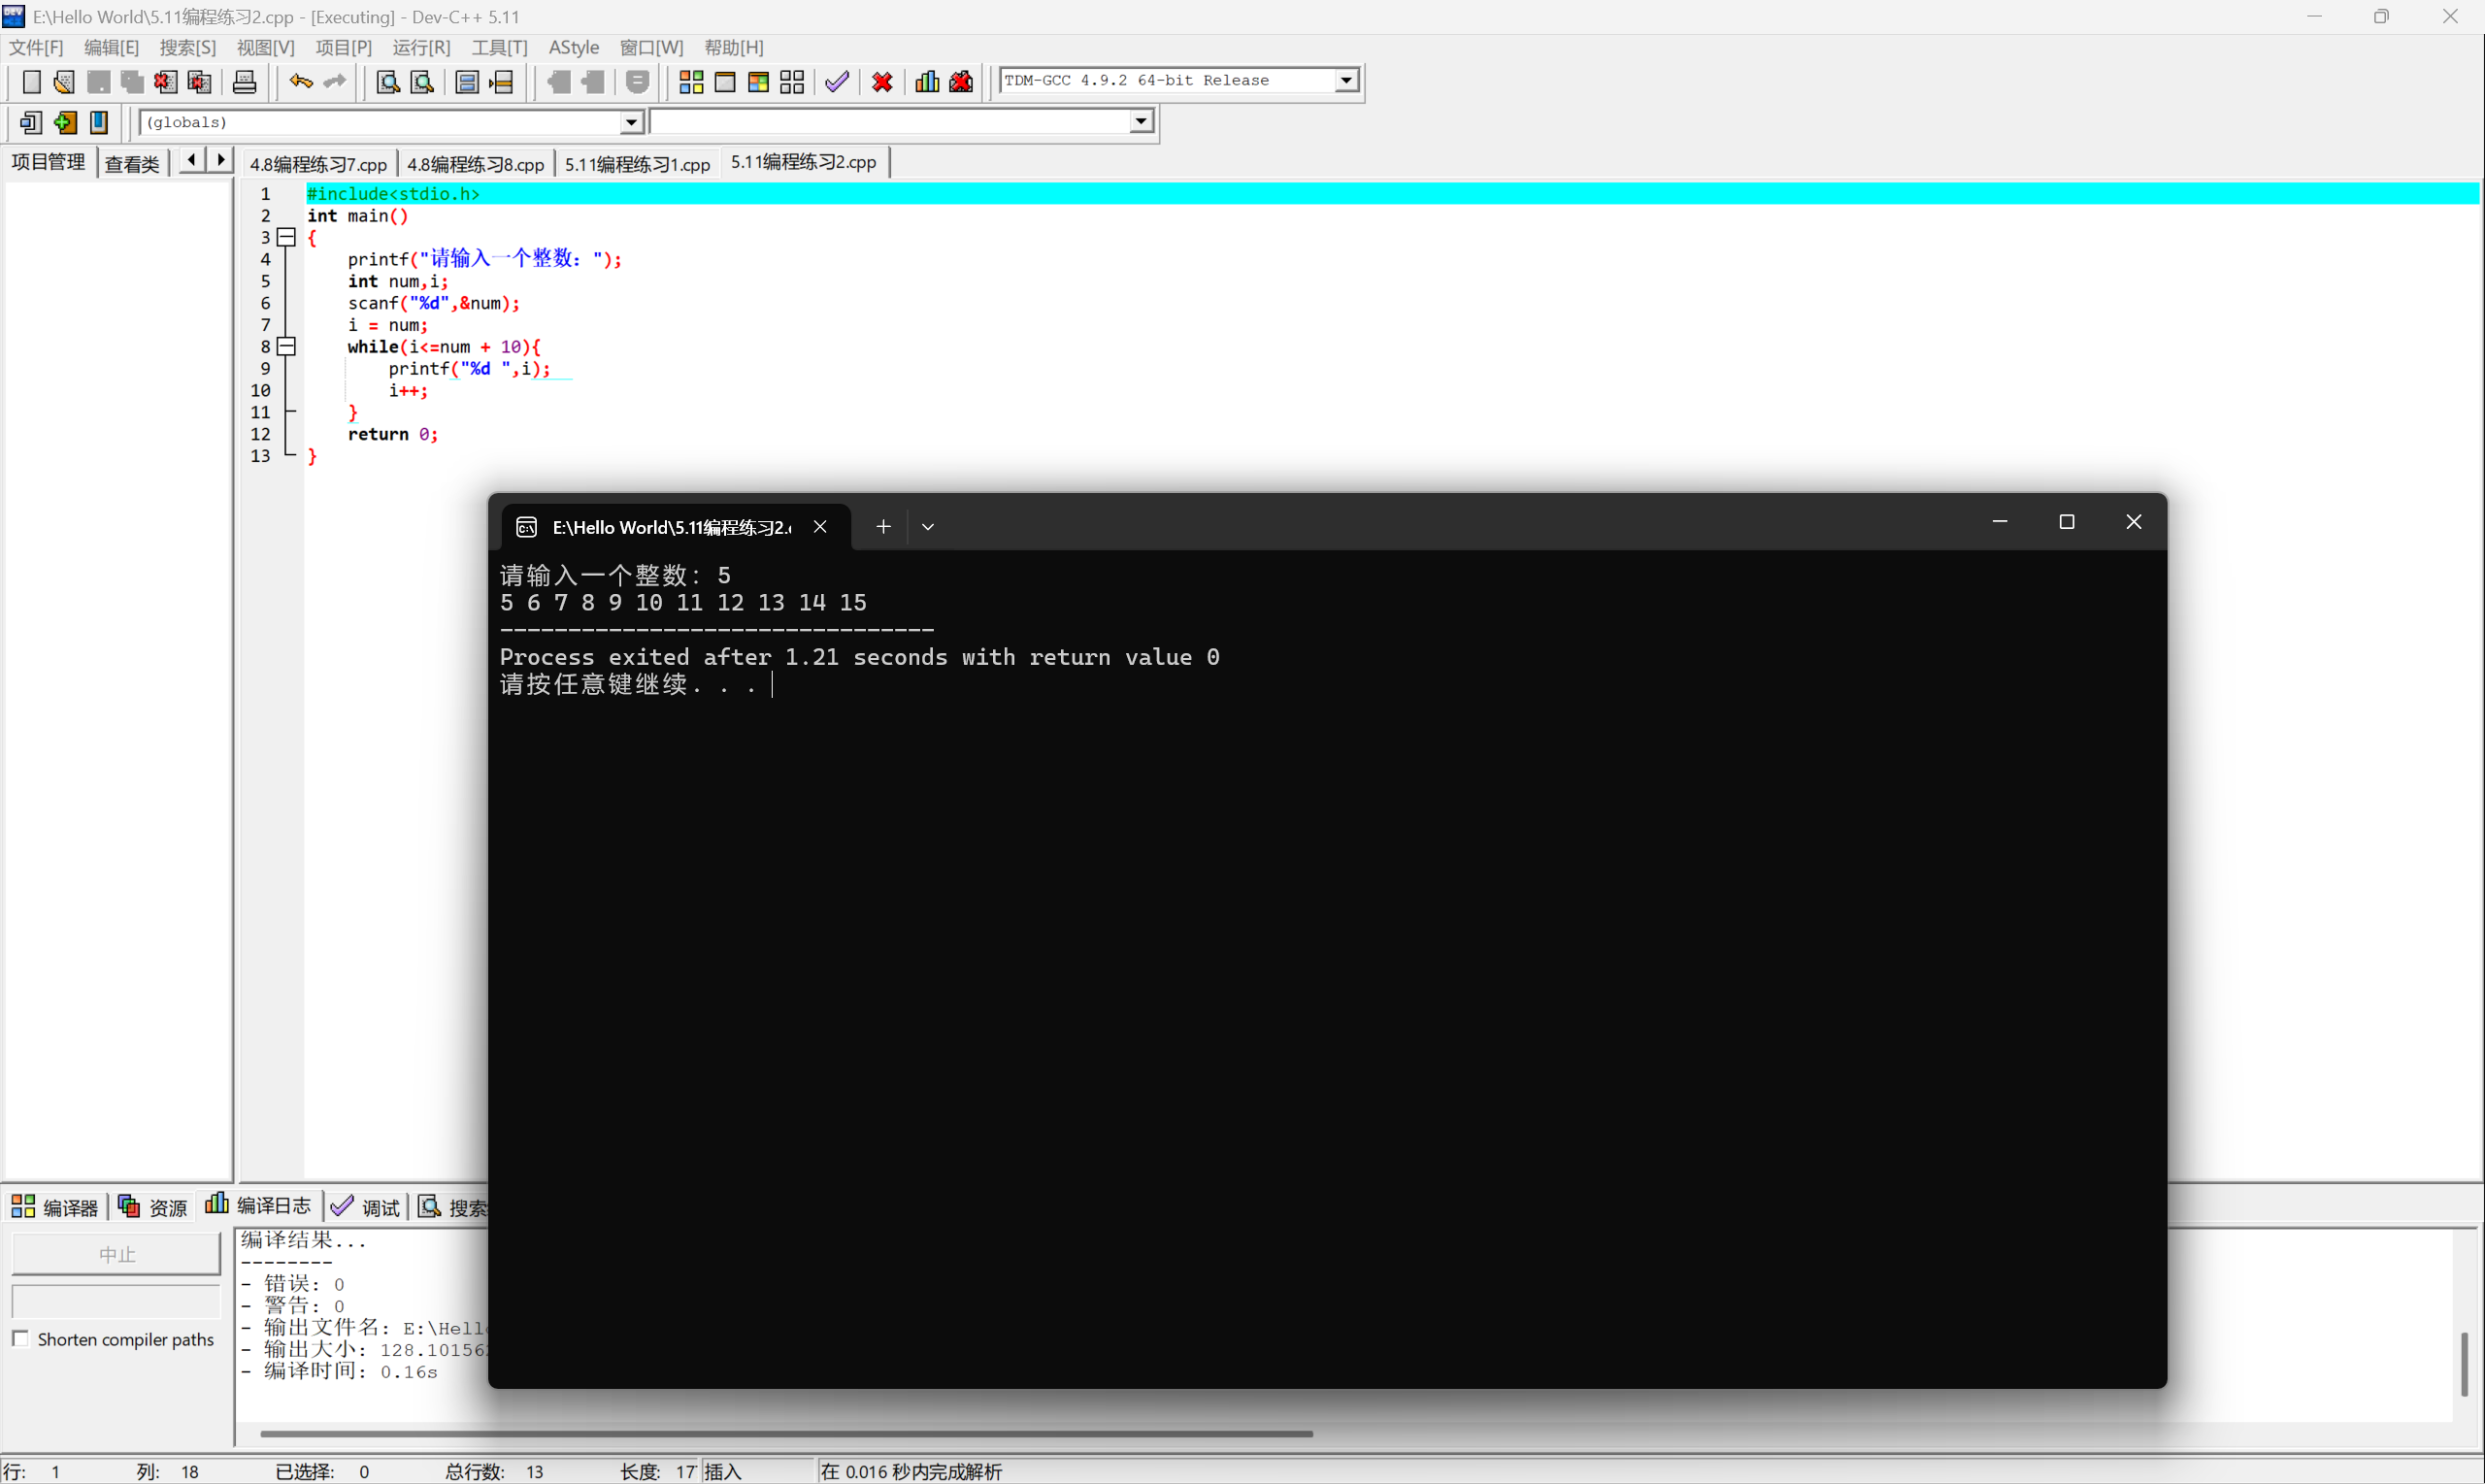Click the Print toolbar icon
The height and width of the screenshot is (1484, 2485).
click(244, 82)
